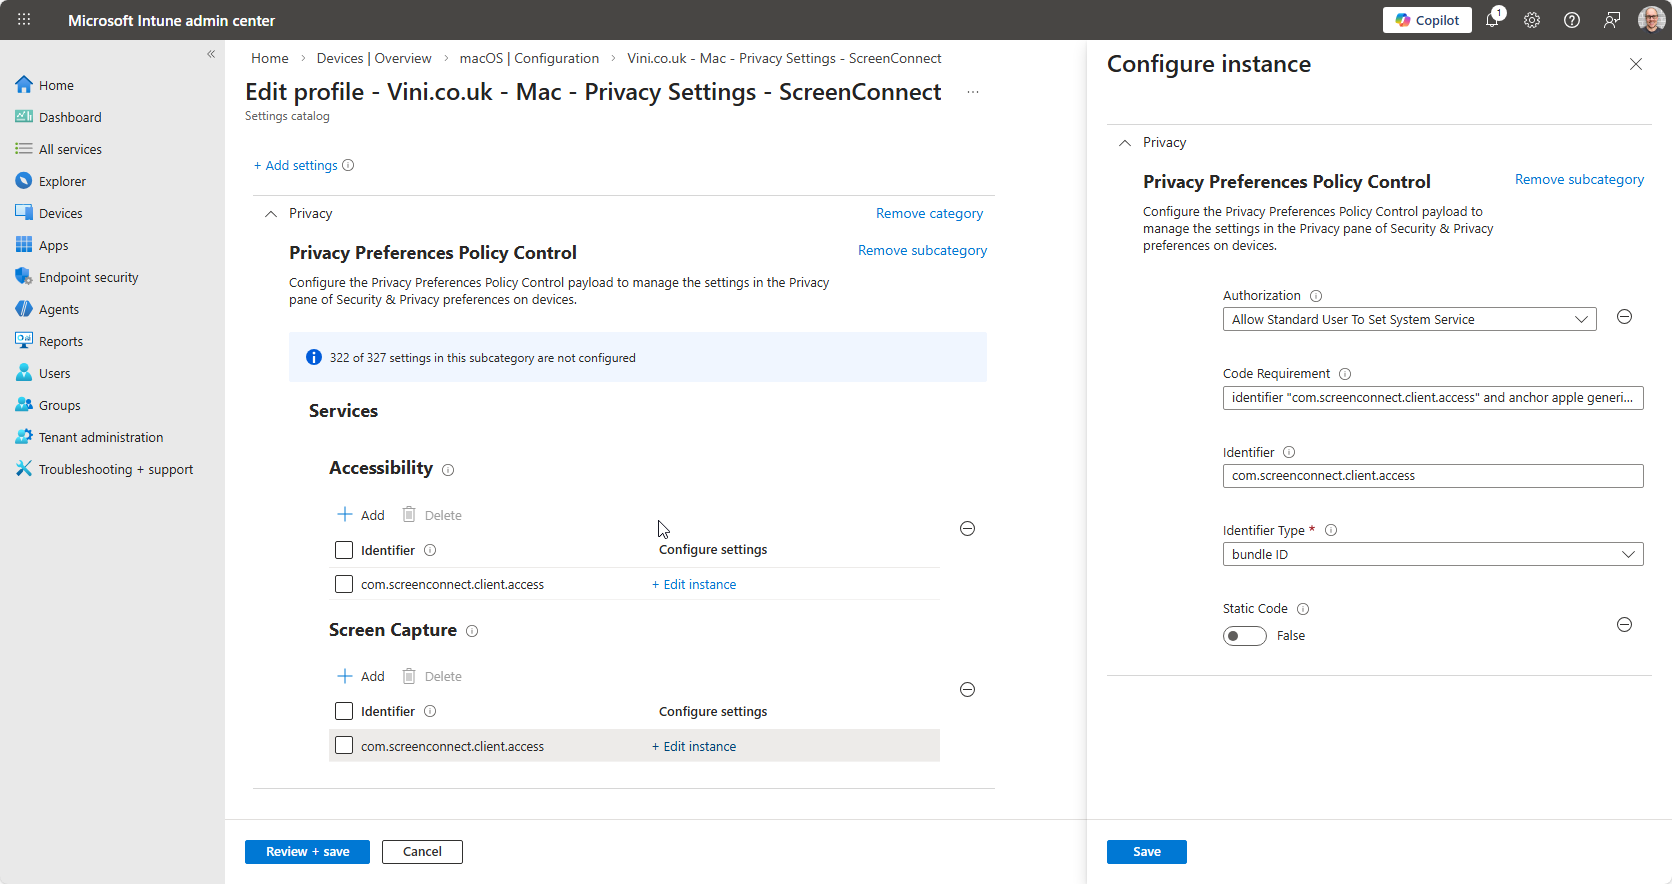Open the Identifier Type dropdown
The width and height of the screenshot is (1672, 884).
click(1432, 554)
